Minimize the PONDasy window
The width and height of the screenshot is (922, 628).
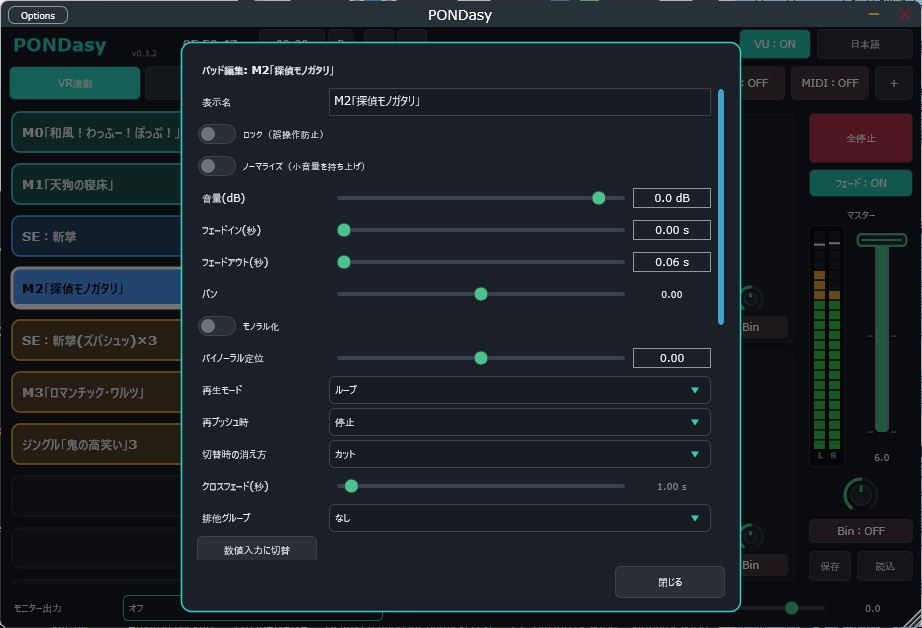[x=874, y=14]
